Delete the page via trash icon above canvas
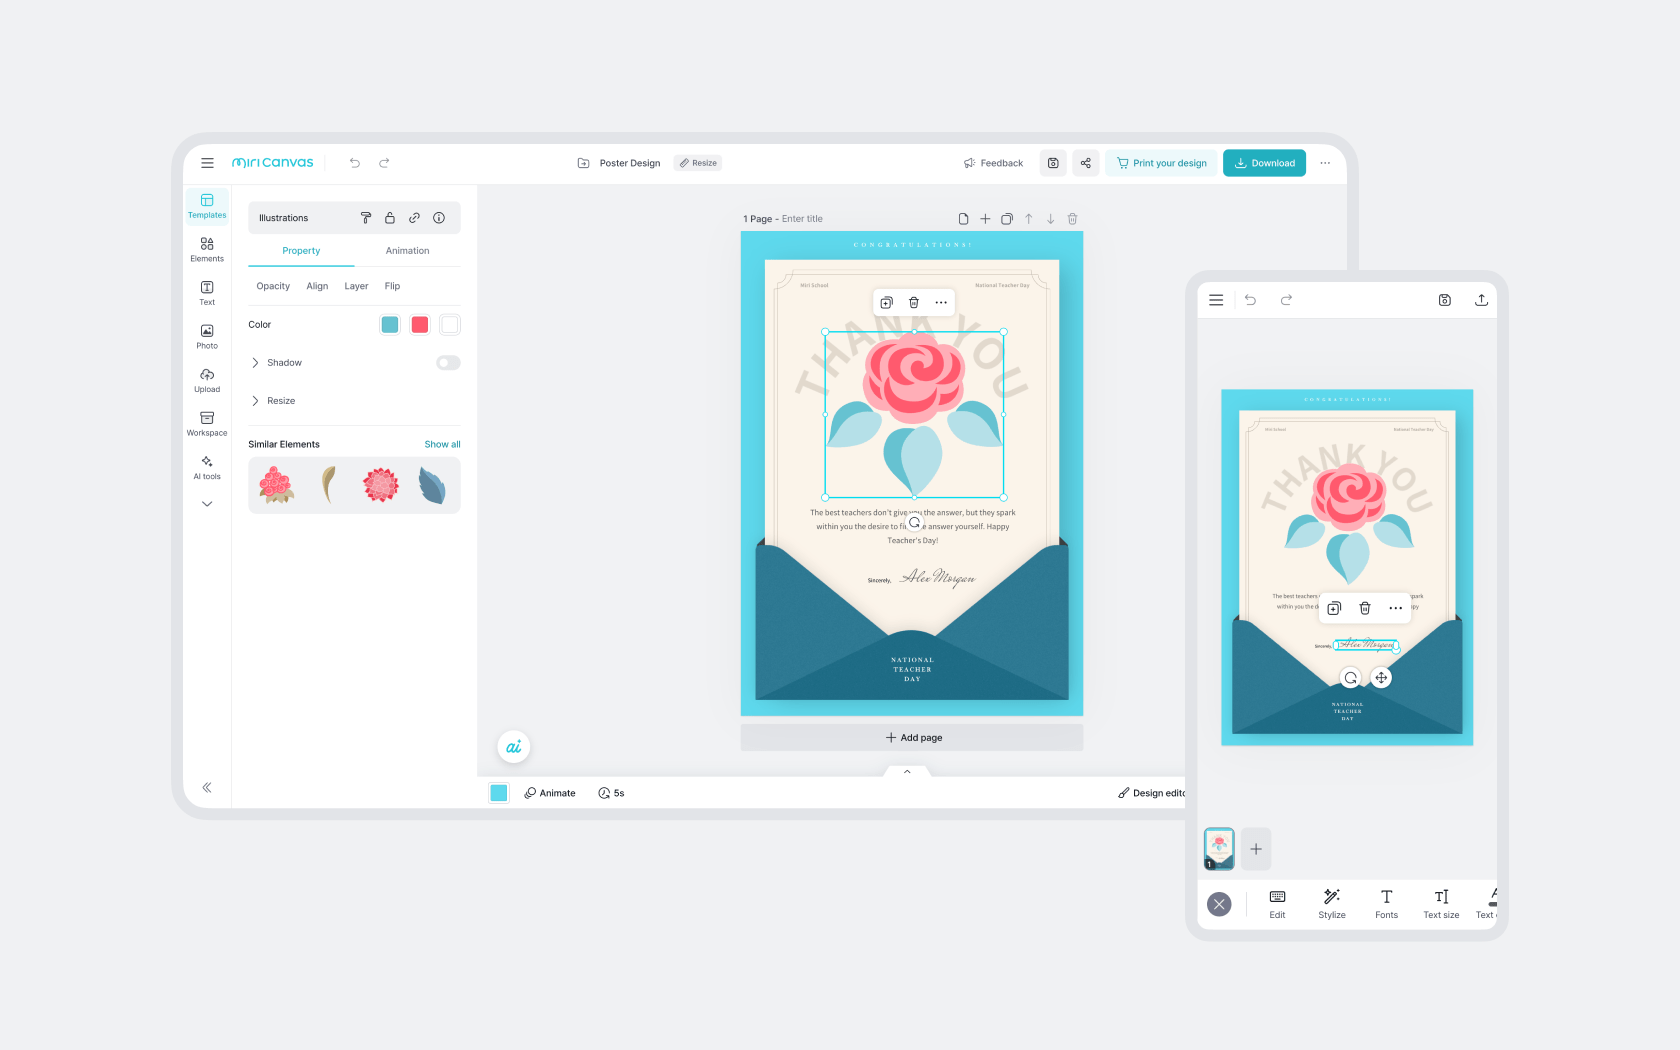 (1072, 219)
